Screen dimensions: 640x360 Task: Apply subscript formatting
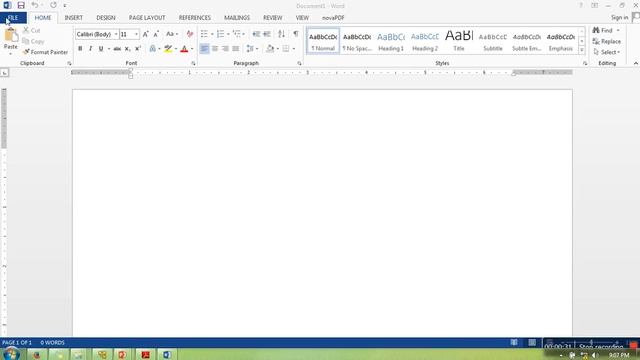click(x=127, y=49)
